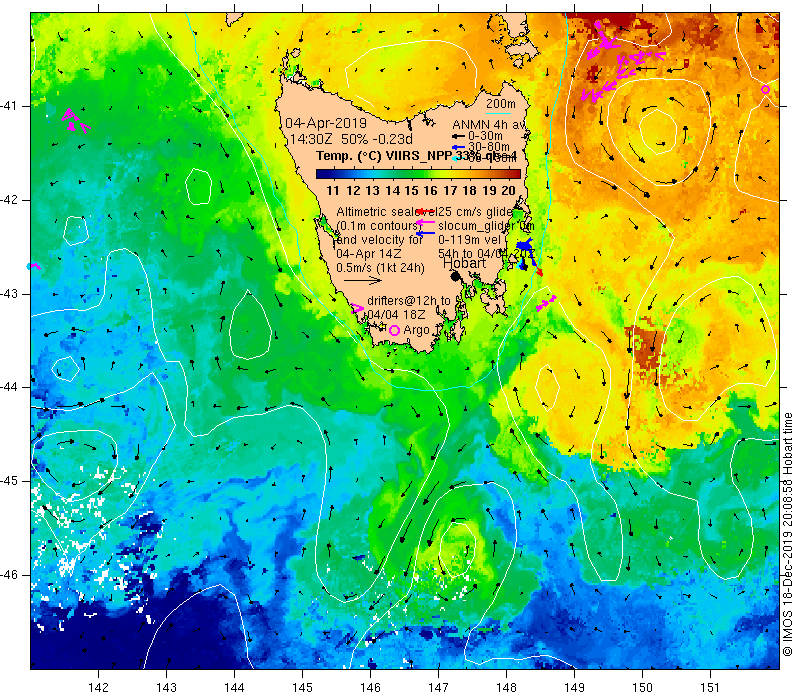The height and width of the screenshot is (700, 800).
Task: Click the longitude axis label '146'
Action: click(x=370, y=687)
